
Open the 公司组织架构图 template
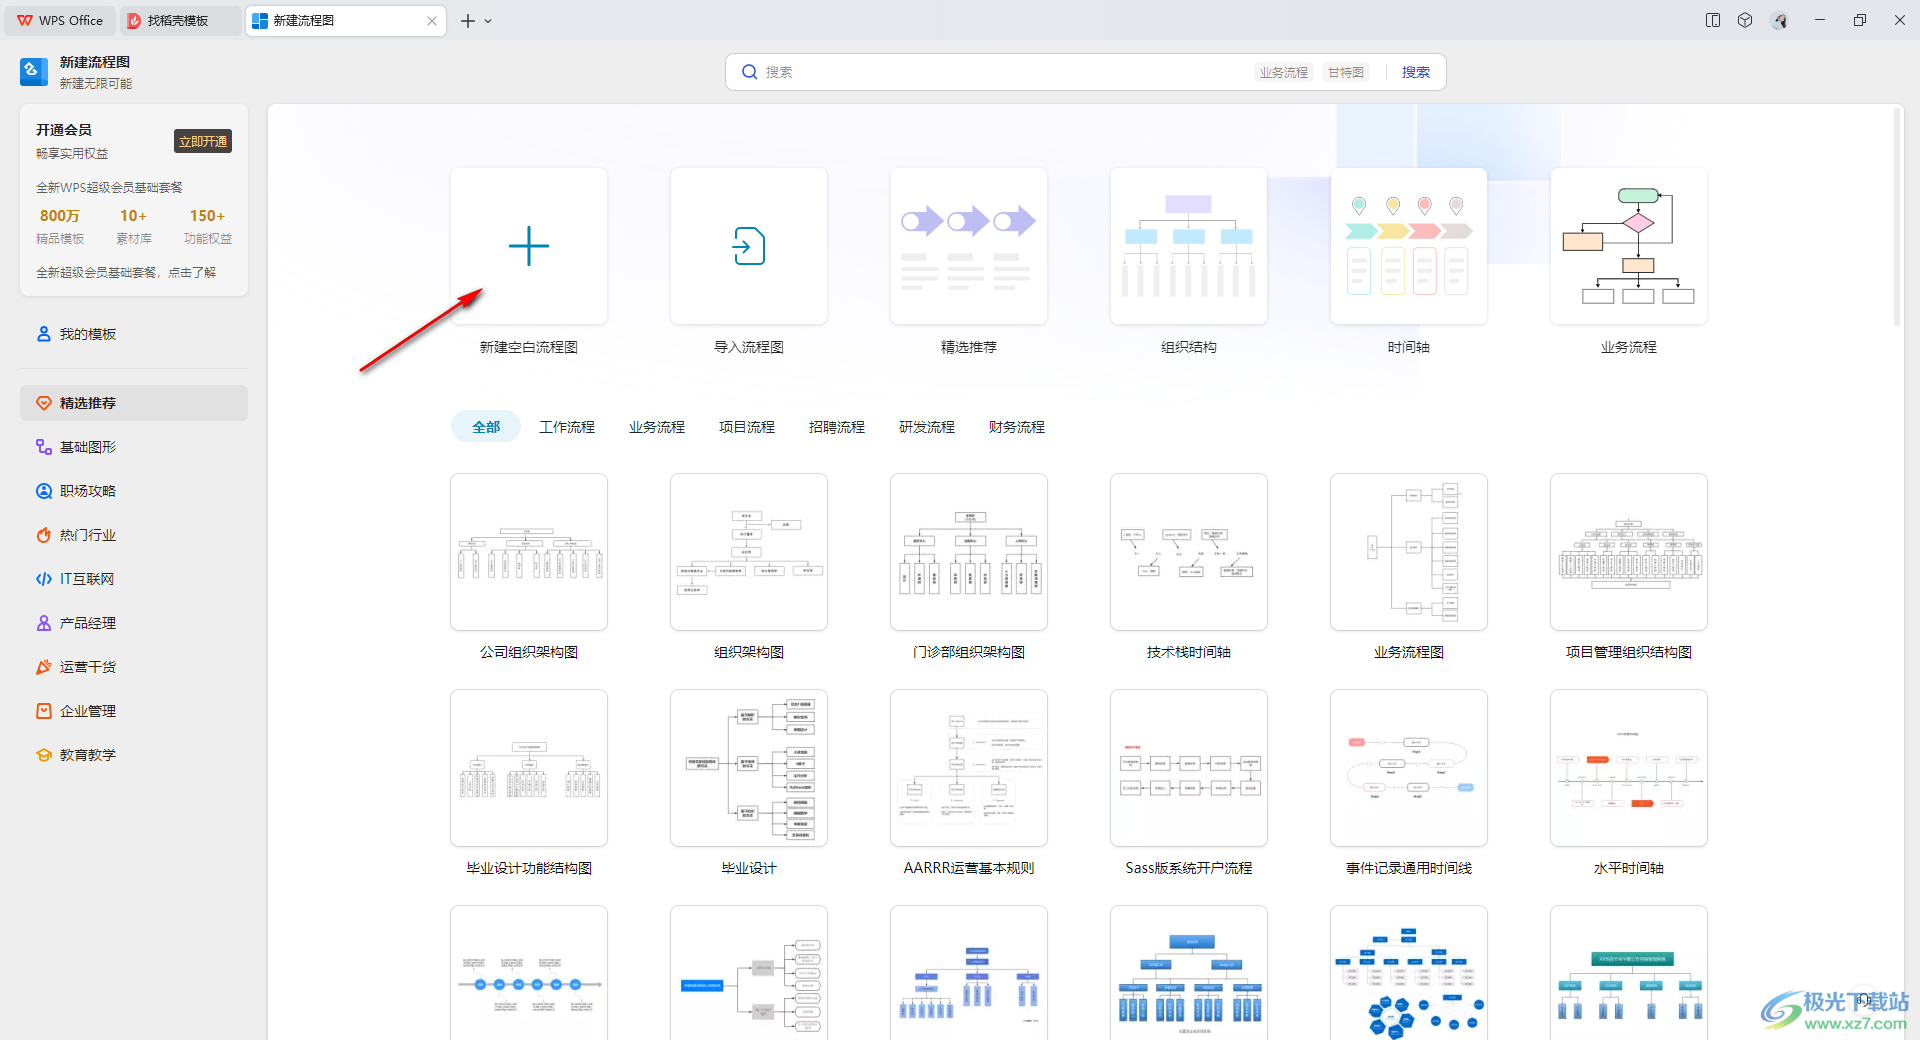(x=529, y=552)
